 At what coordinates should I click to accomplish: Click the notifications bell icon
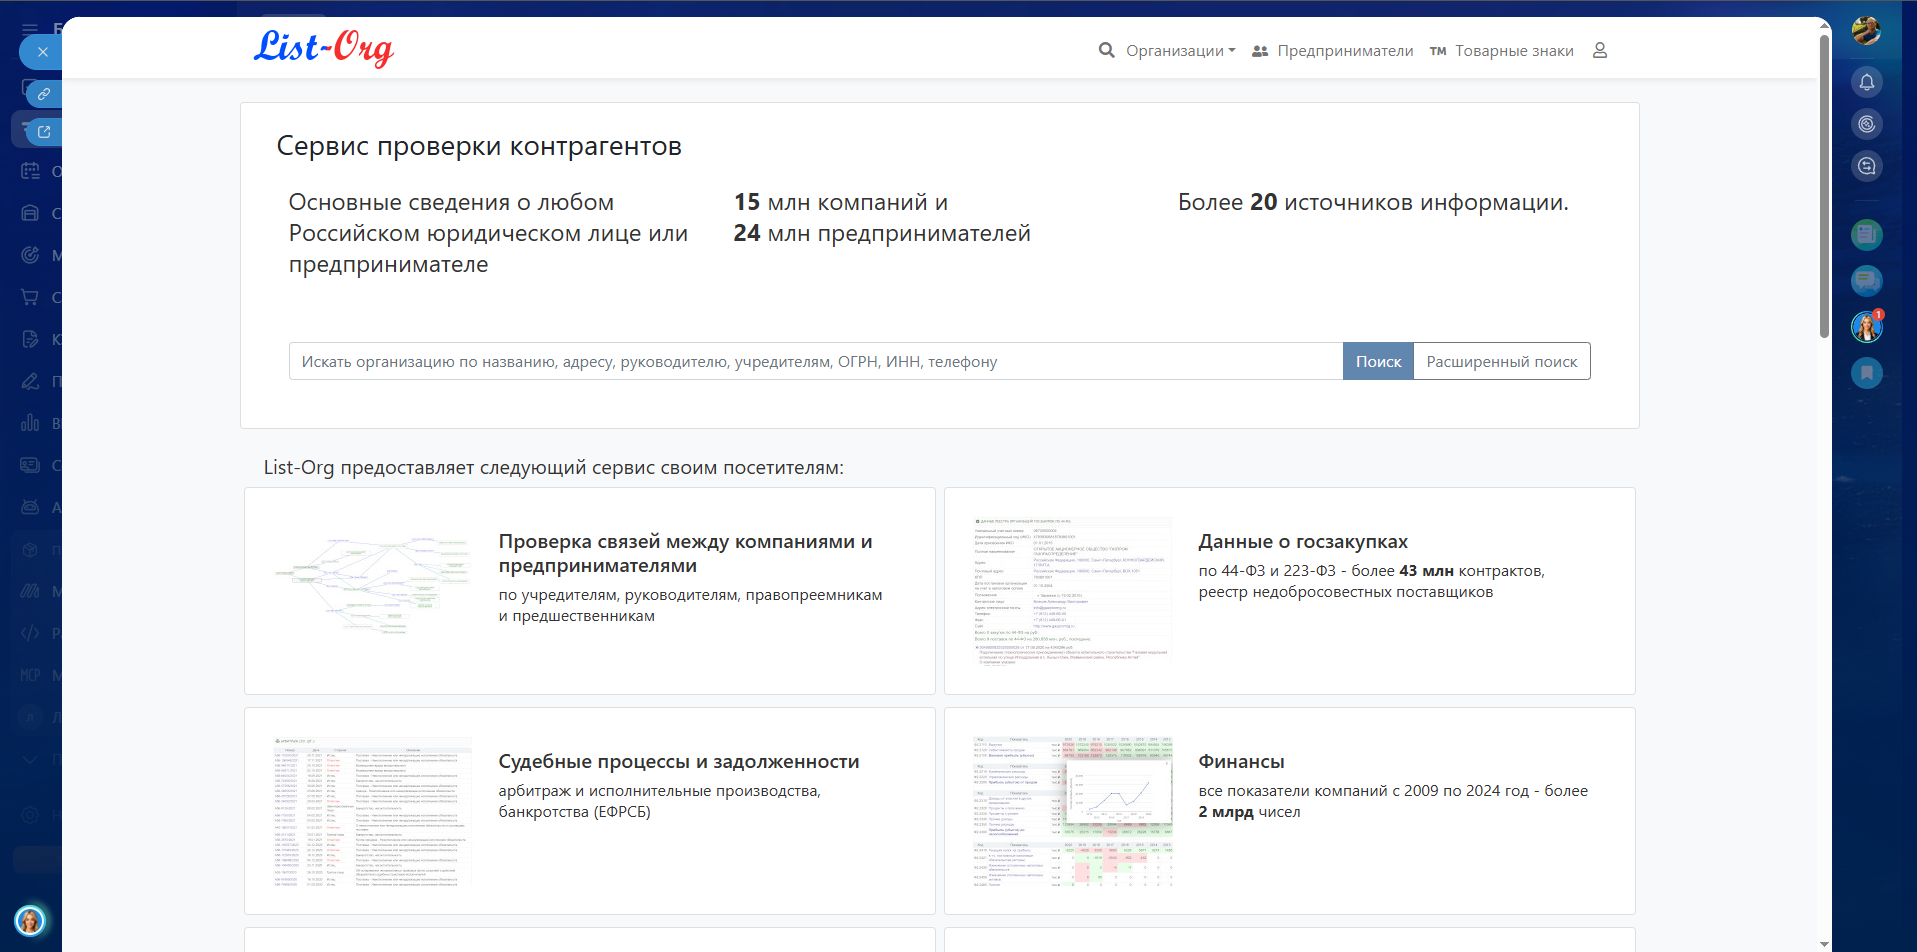coord(1866,82)
